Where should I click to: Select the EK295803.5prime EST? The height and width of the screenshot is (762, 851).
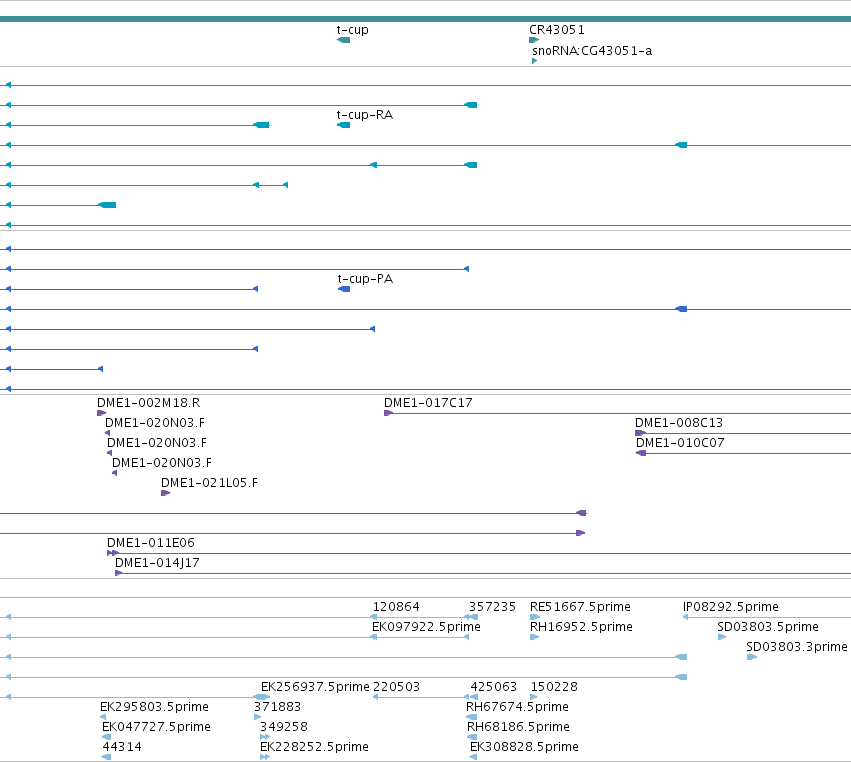pyautogui.click(x=154, y=707)
